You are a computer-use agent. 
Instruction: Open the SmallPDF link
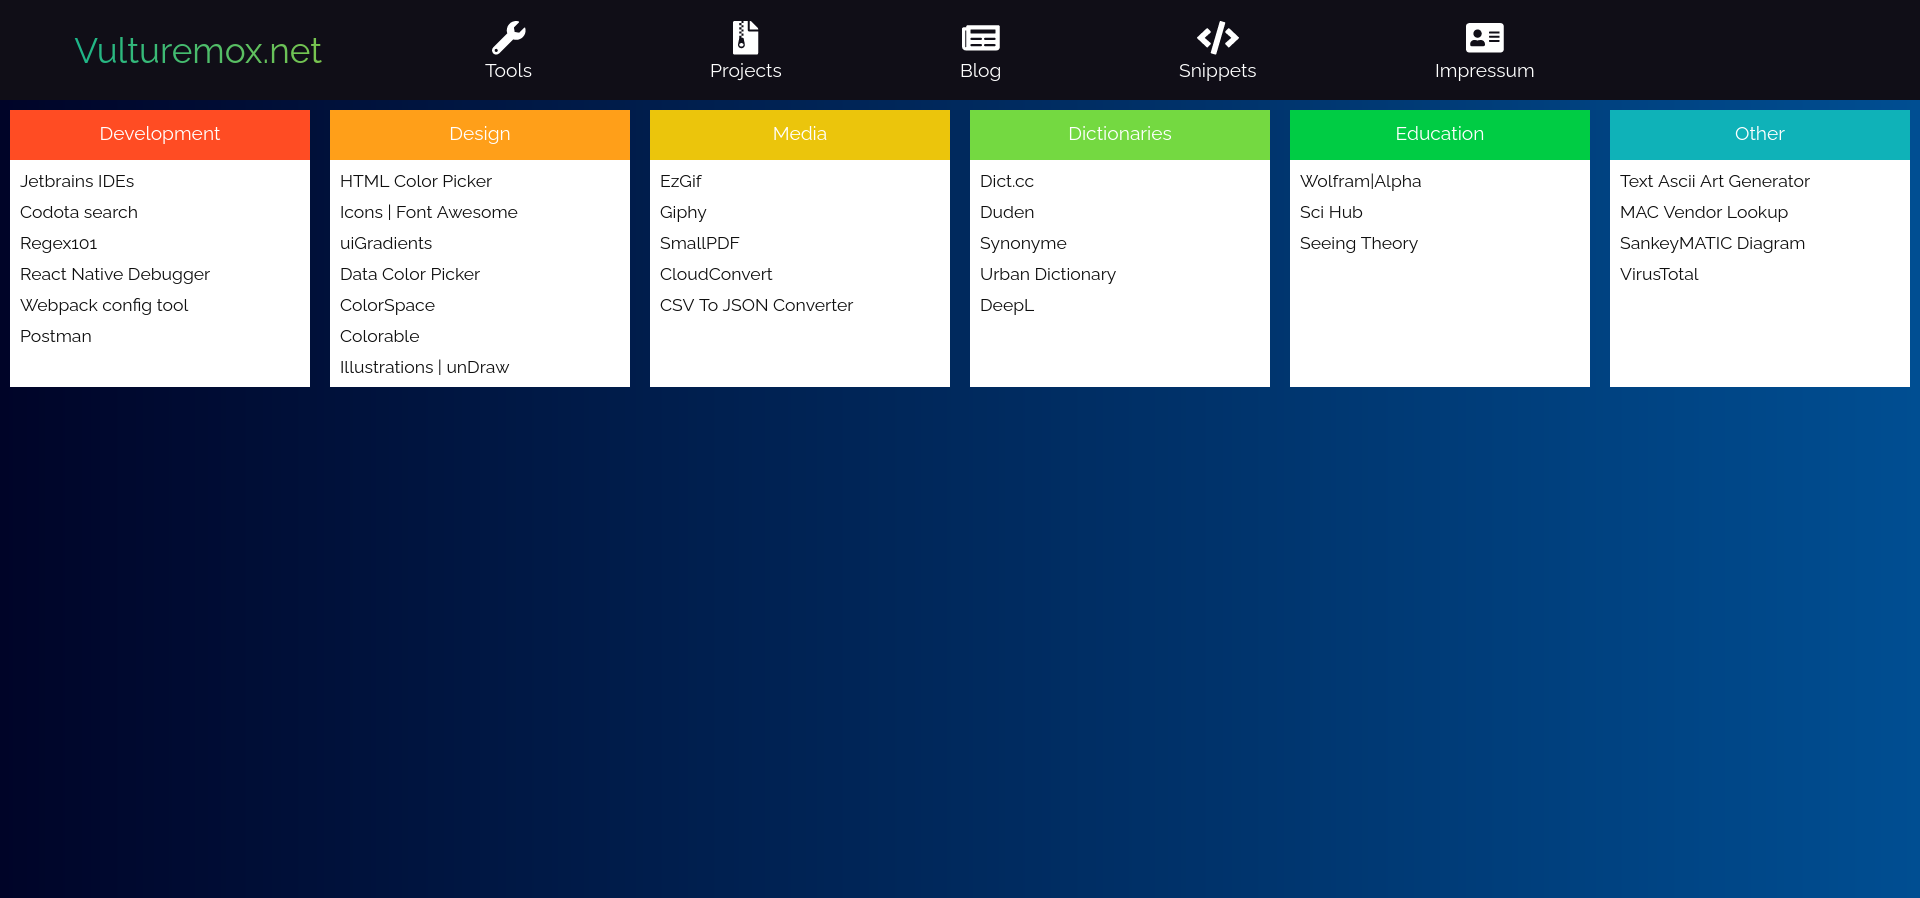(x=700, y=243)
